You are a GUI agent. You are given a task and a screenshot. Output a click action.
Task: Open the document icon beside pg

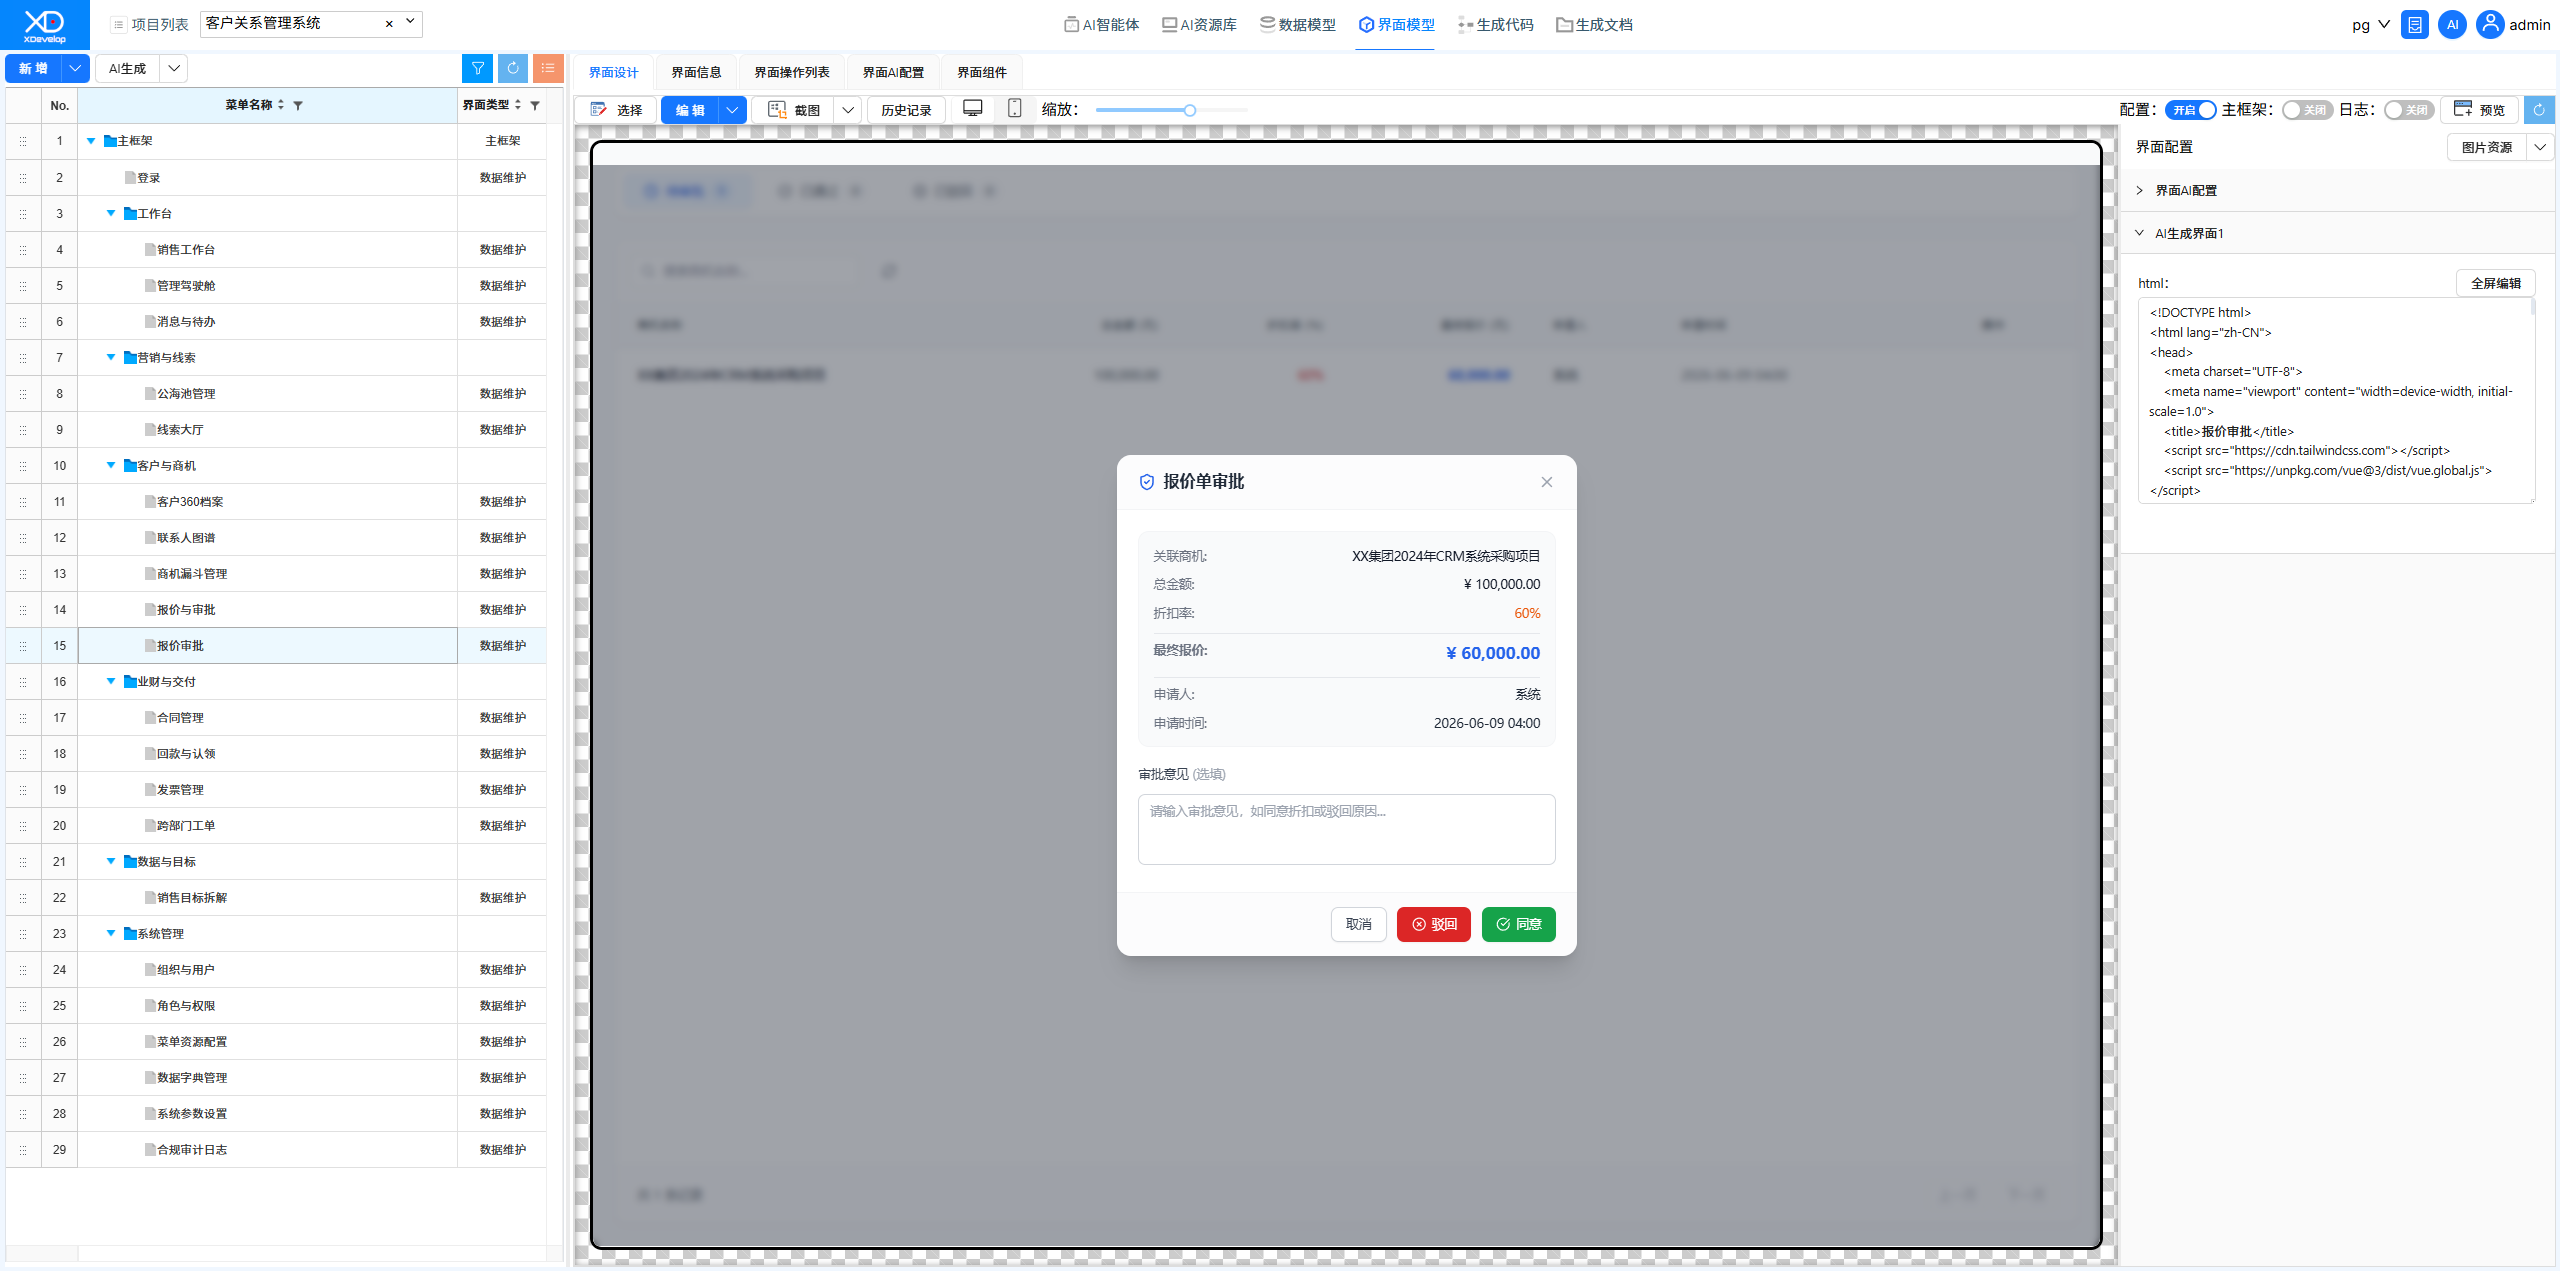tap(2415, 25)
